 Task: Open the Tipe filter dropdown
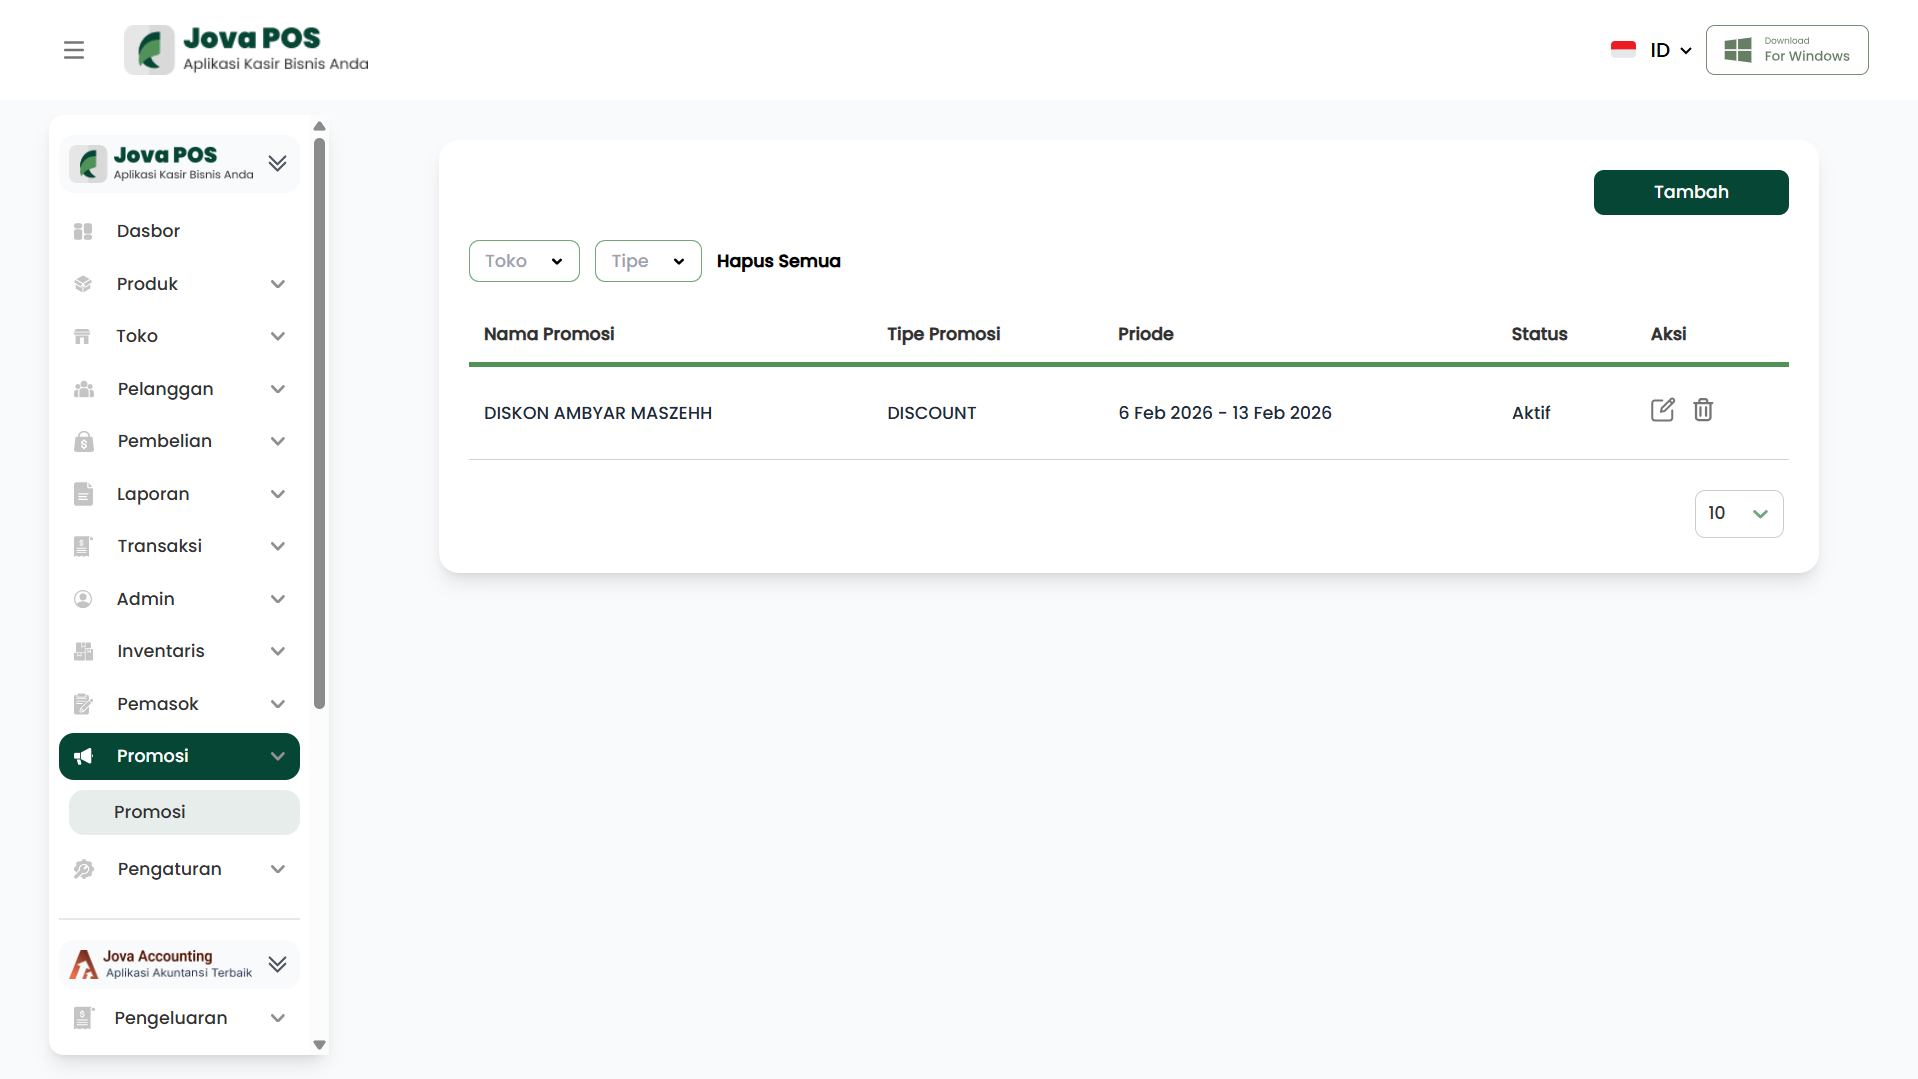[648, 261]
